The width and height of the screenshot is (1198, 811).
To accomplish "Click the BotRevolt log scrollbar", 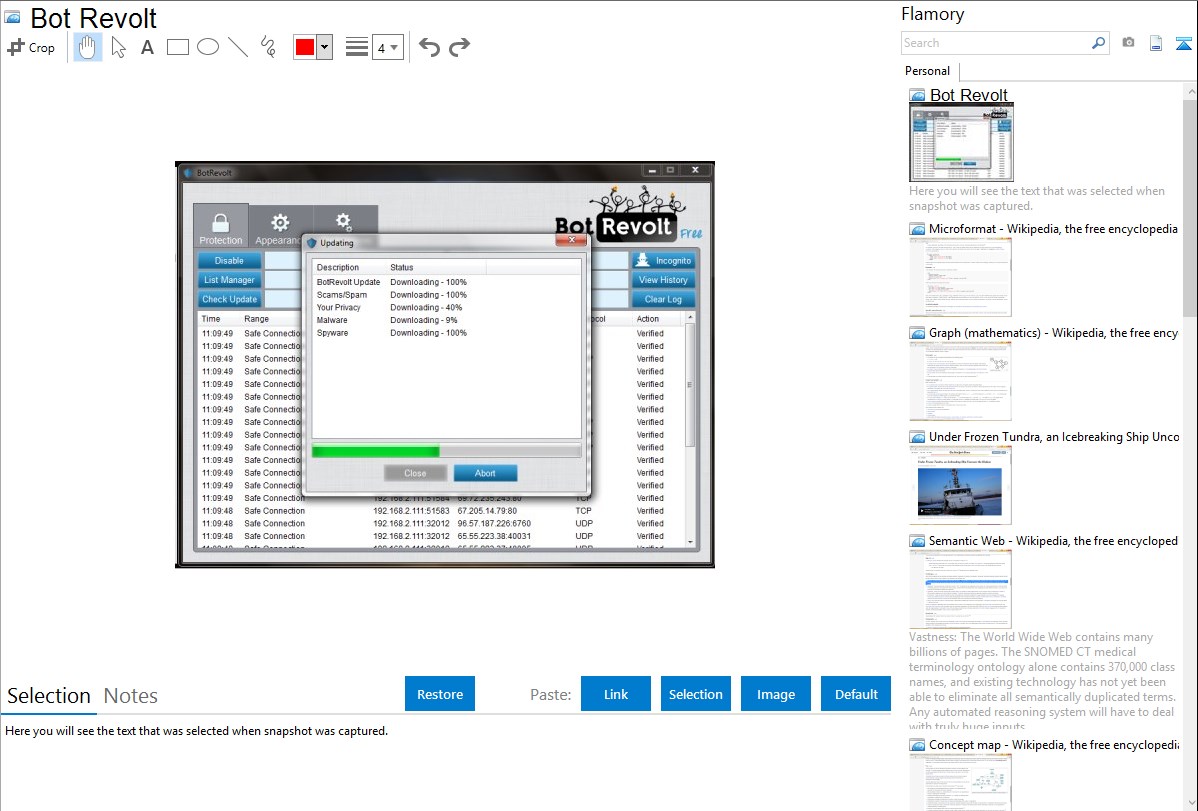I will click(x=690, y=430).
